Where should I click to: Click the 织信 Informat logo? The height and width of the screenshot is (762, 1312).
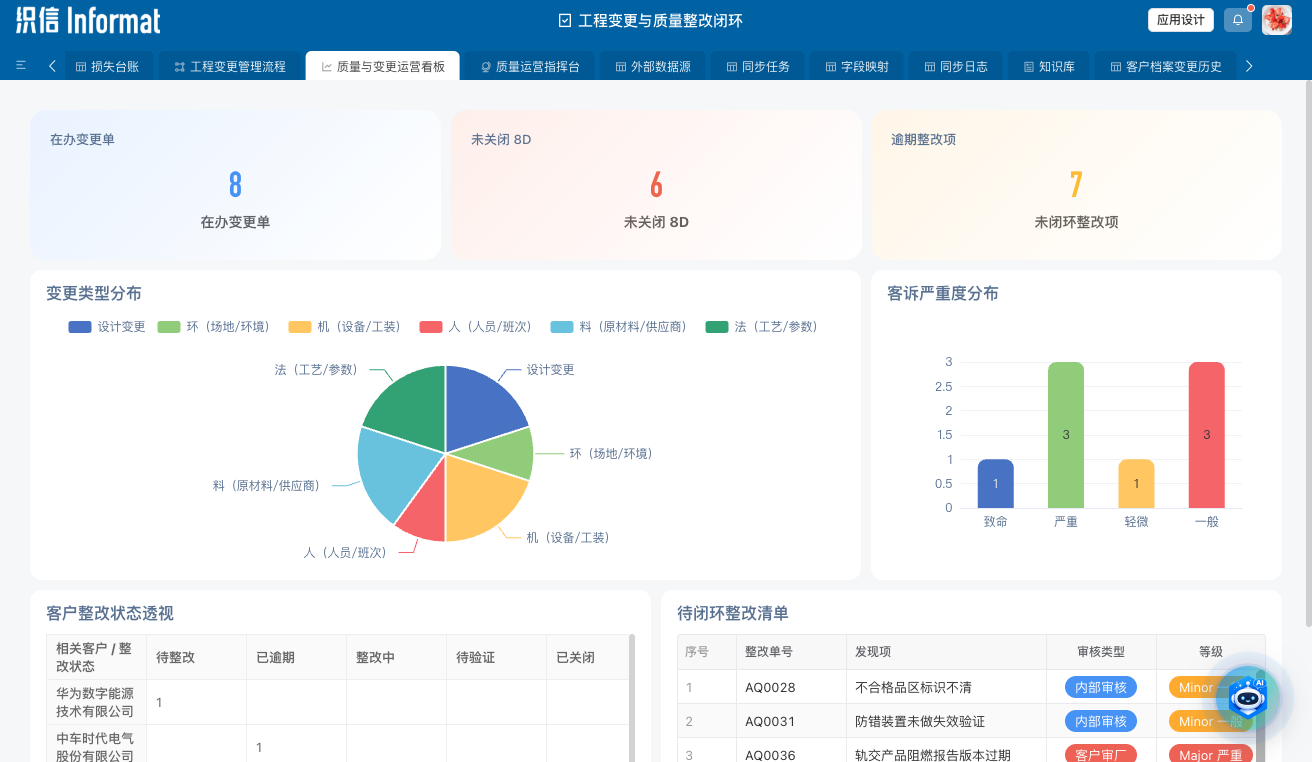point(88,20)
